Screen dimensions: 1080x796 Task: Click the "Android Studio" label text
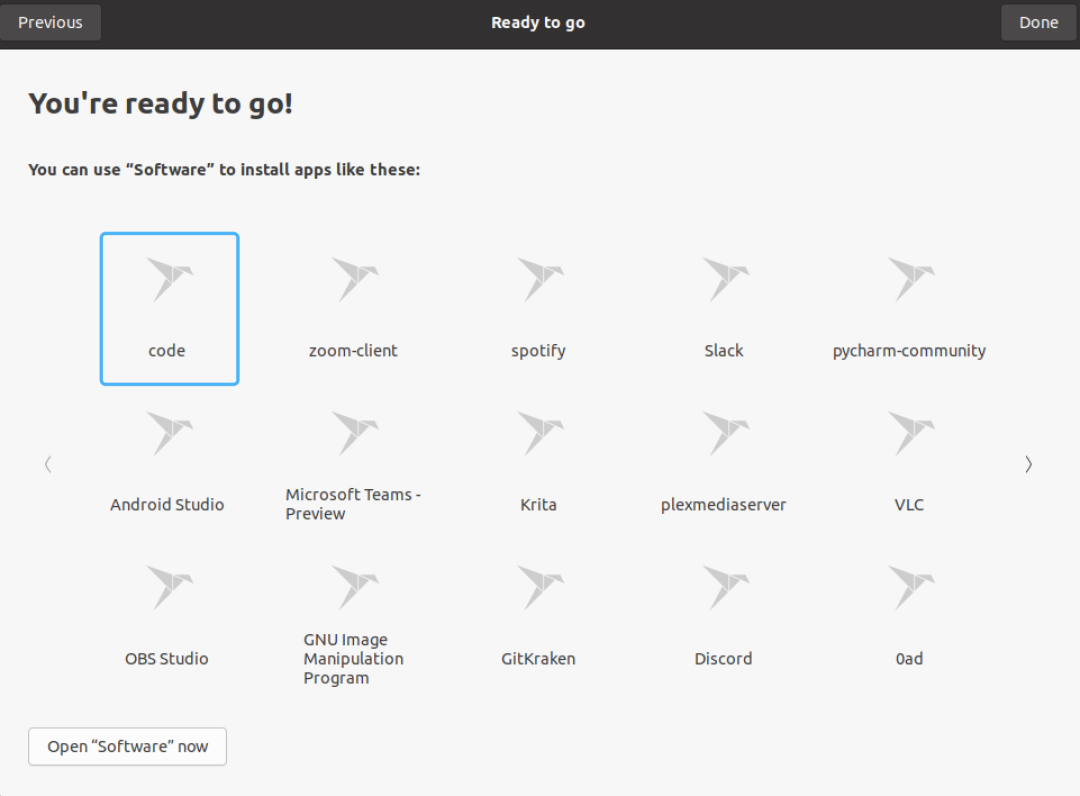tap(167, 505)
